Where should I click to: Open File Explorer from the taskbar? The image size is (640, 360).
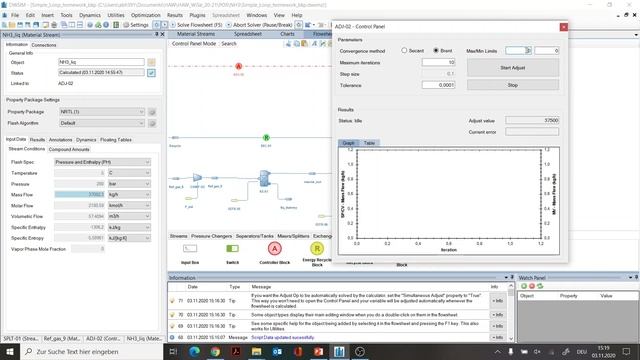(x=256, y=351)
